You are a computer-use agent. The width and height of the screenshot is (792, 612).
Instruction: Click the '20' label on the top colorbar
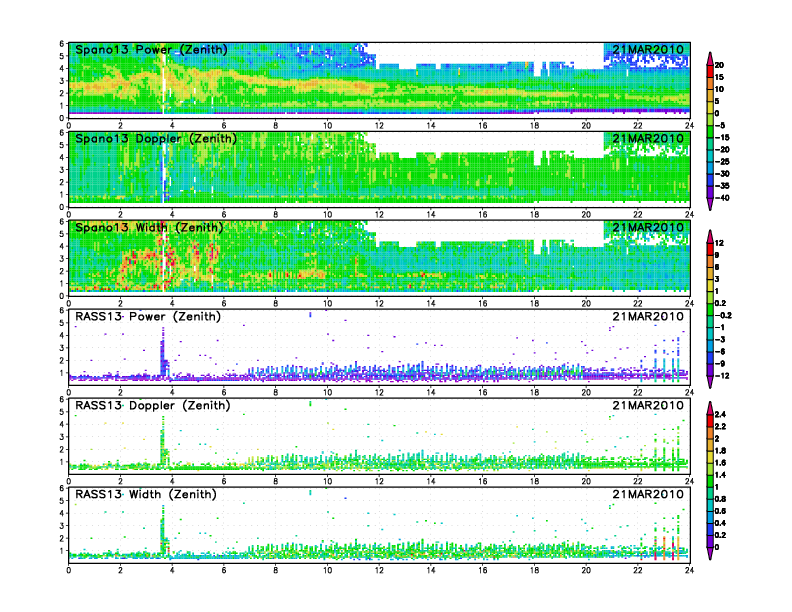coord(719,65)
